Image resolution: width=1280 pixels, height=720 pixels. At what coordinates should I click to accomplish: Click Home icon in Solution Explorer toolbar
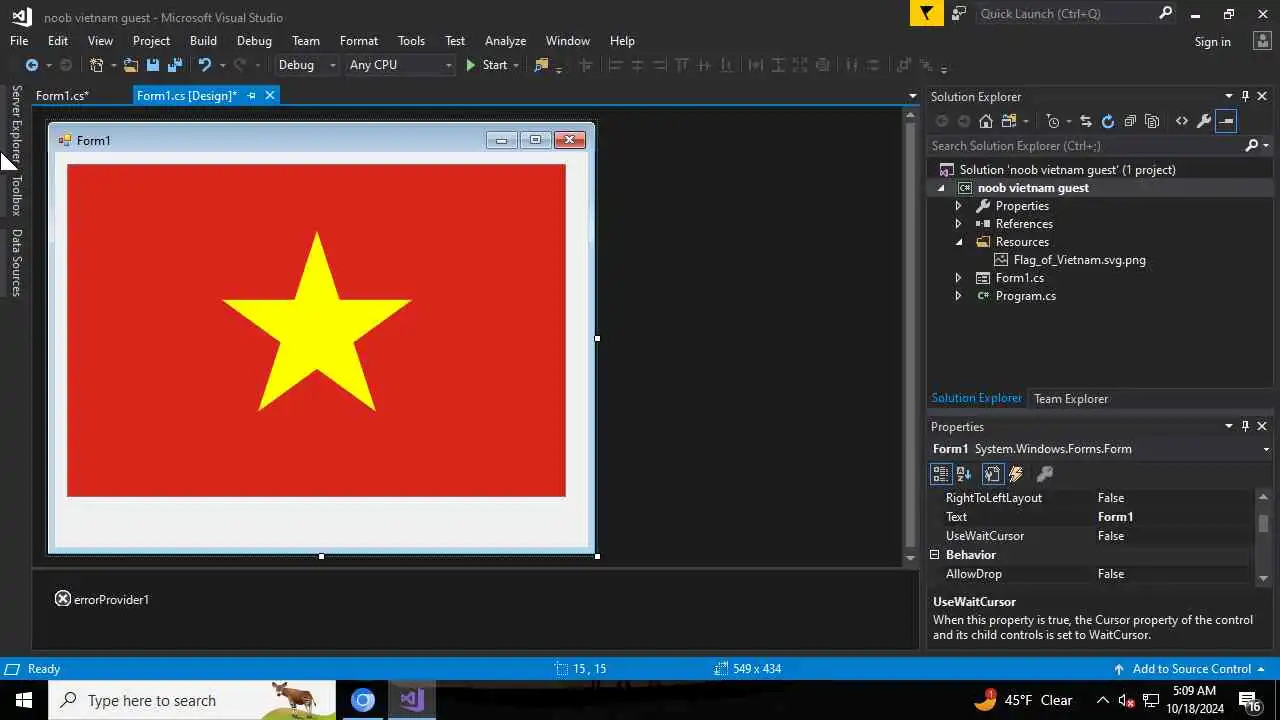click(x=986, y=121)
